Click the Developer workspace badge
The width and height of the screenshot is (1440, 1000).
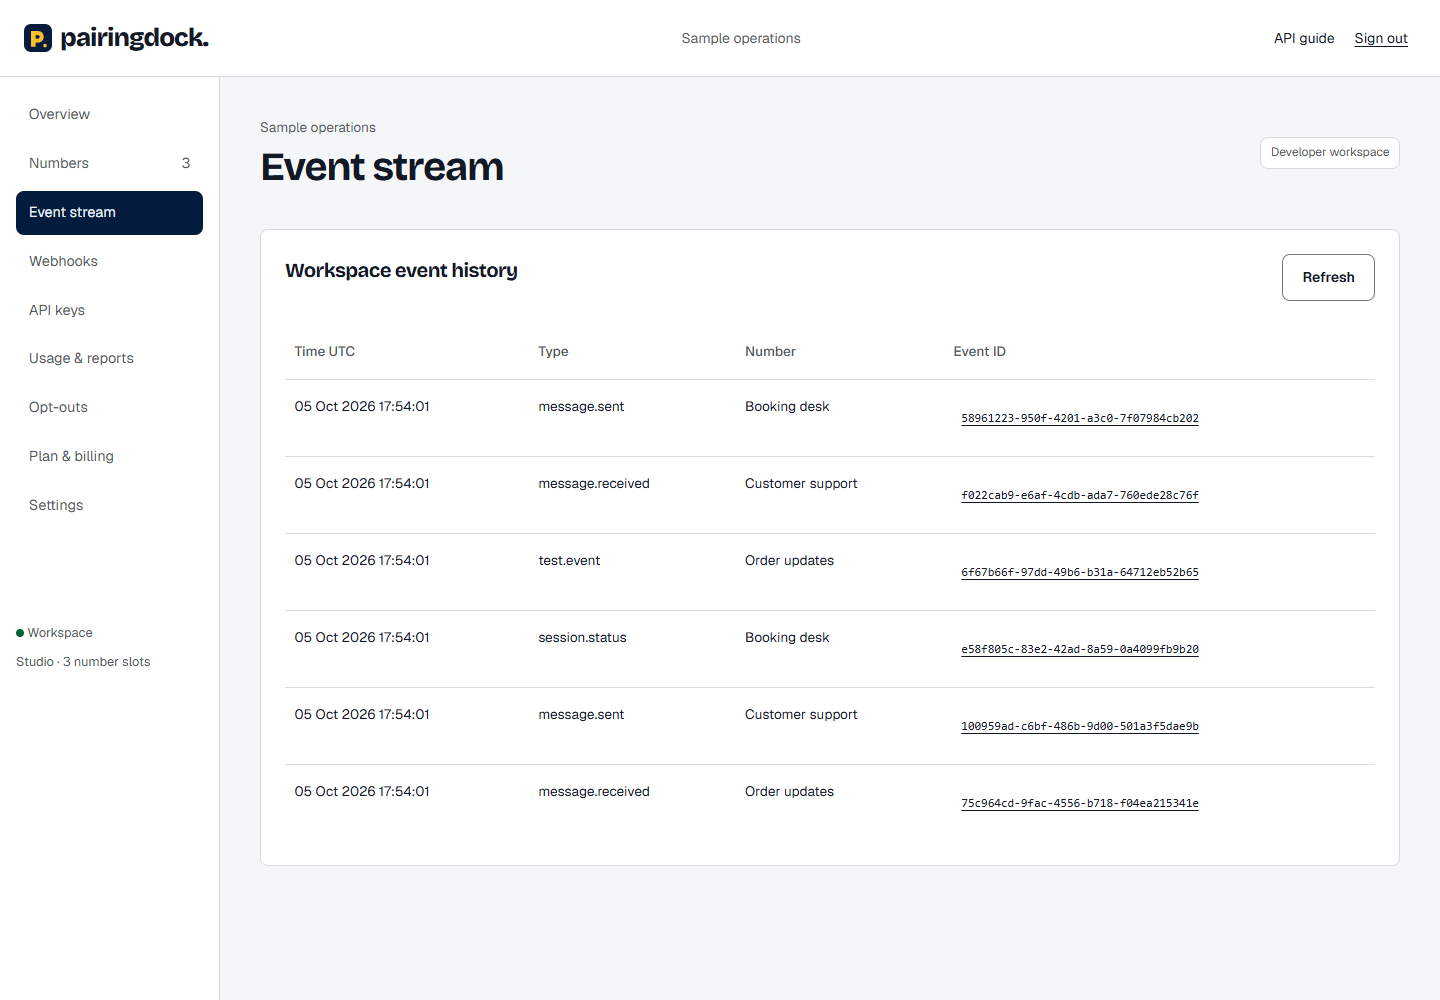1330,153
